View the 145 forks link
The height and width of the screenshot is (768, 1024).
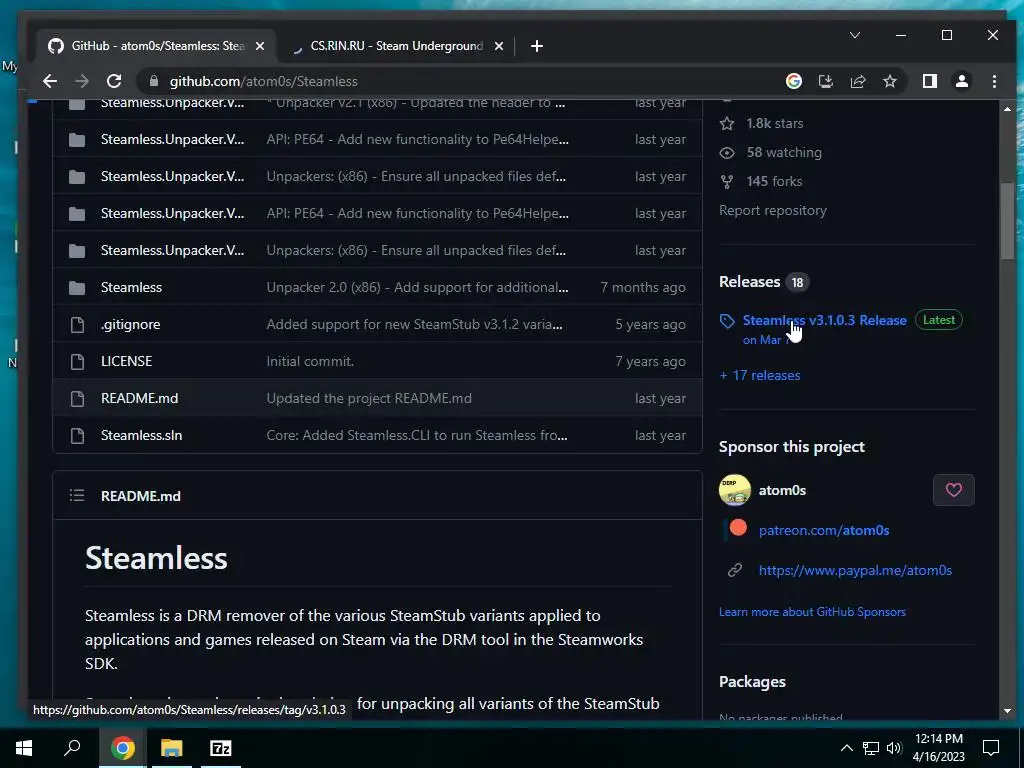775,181
